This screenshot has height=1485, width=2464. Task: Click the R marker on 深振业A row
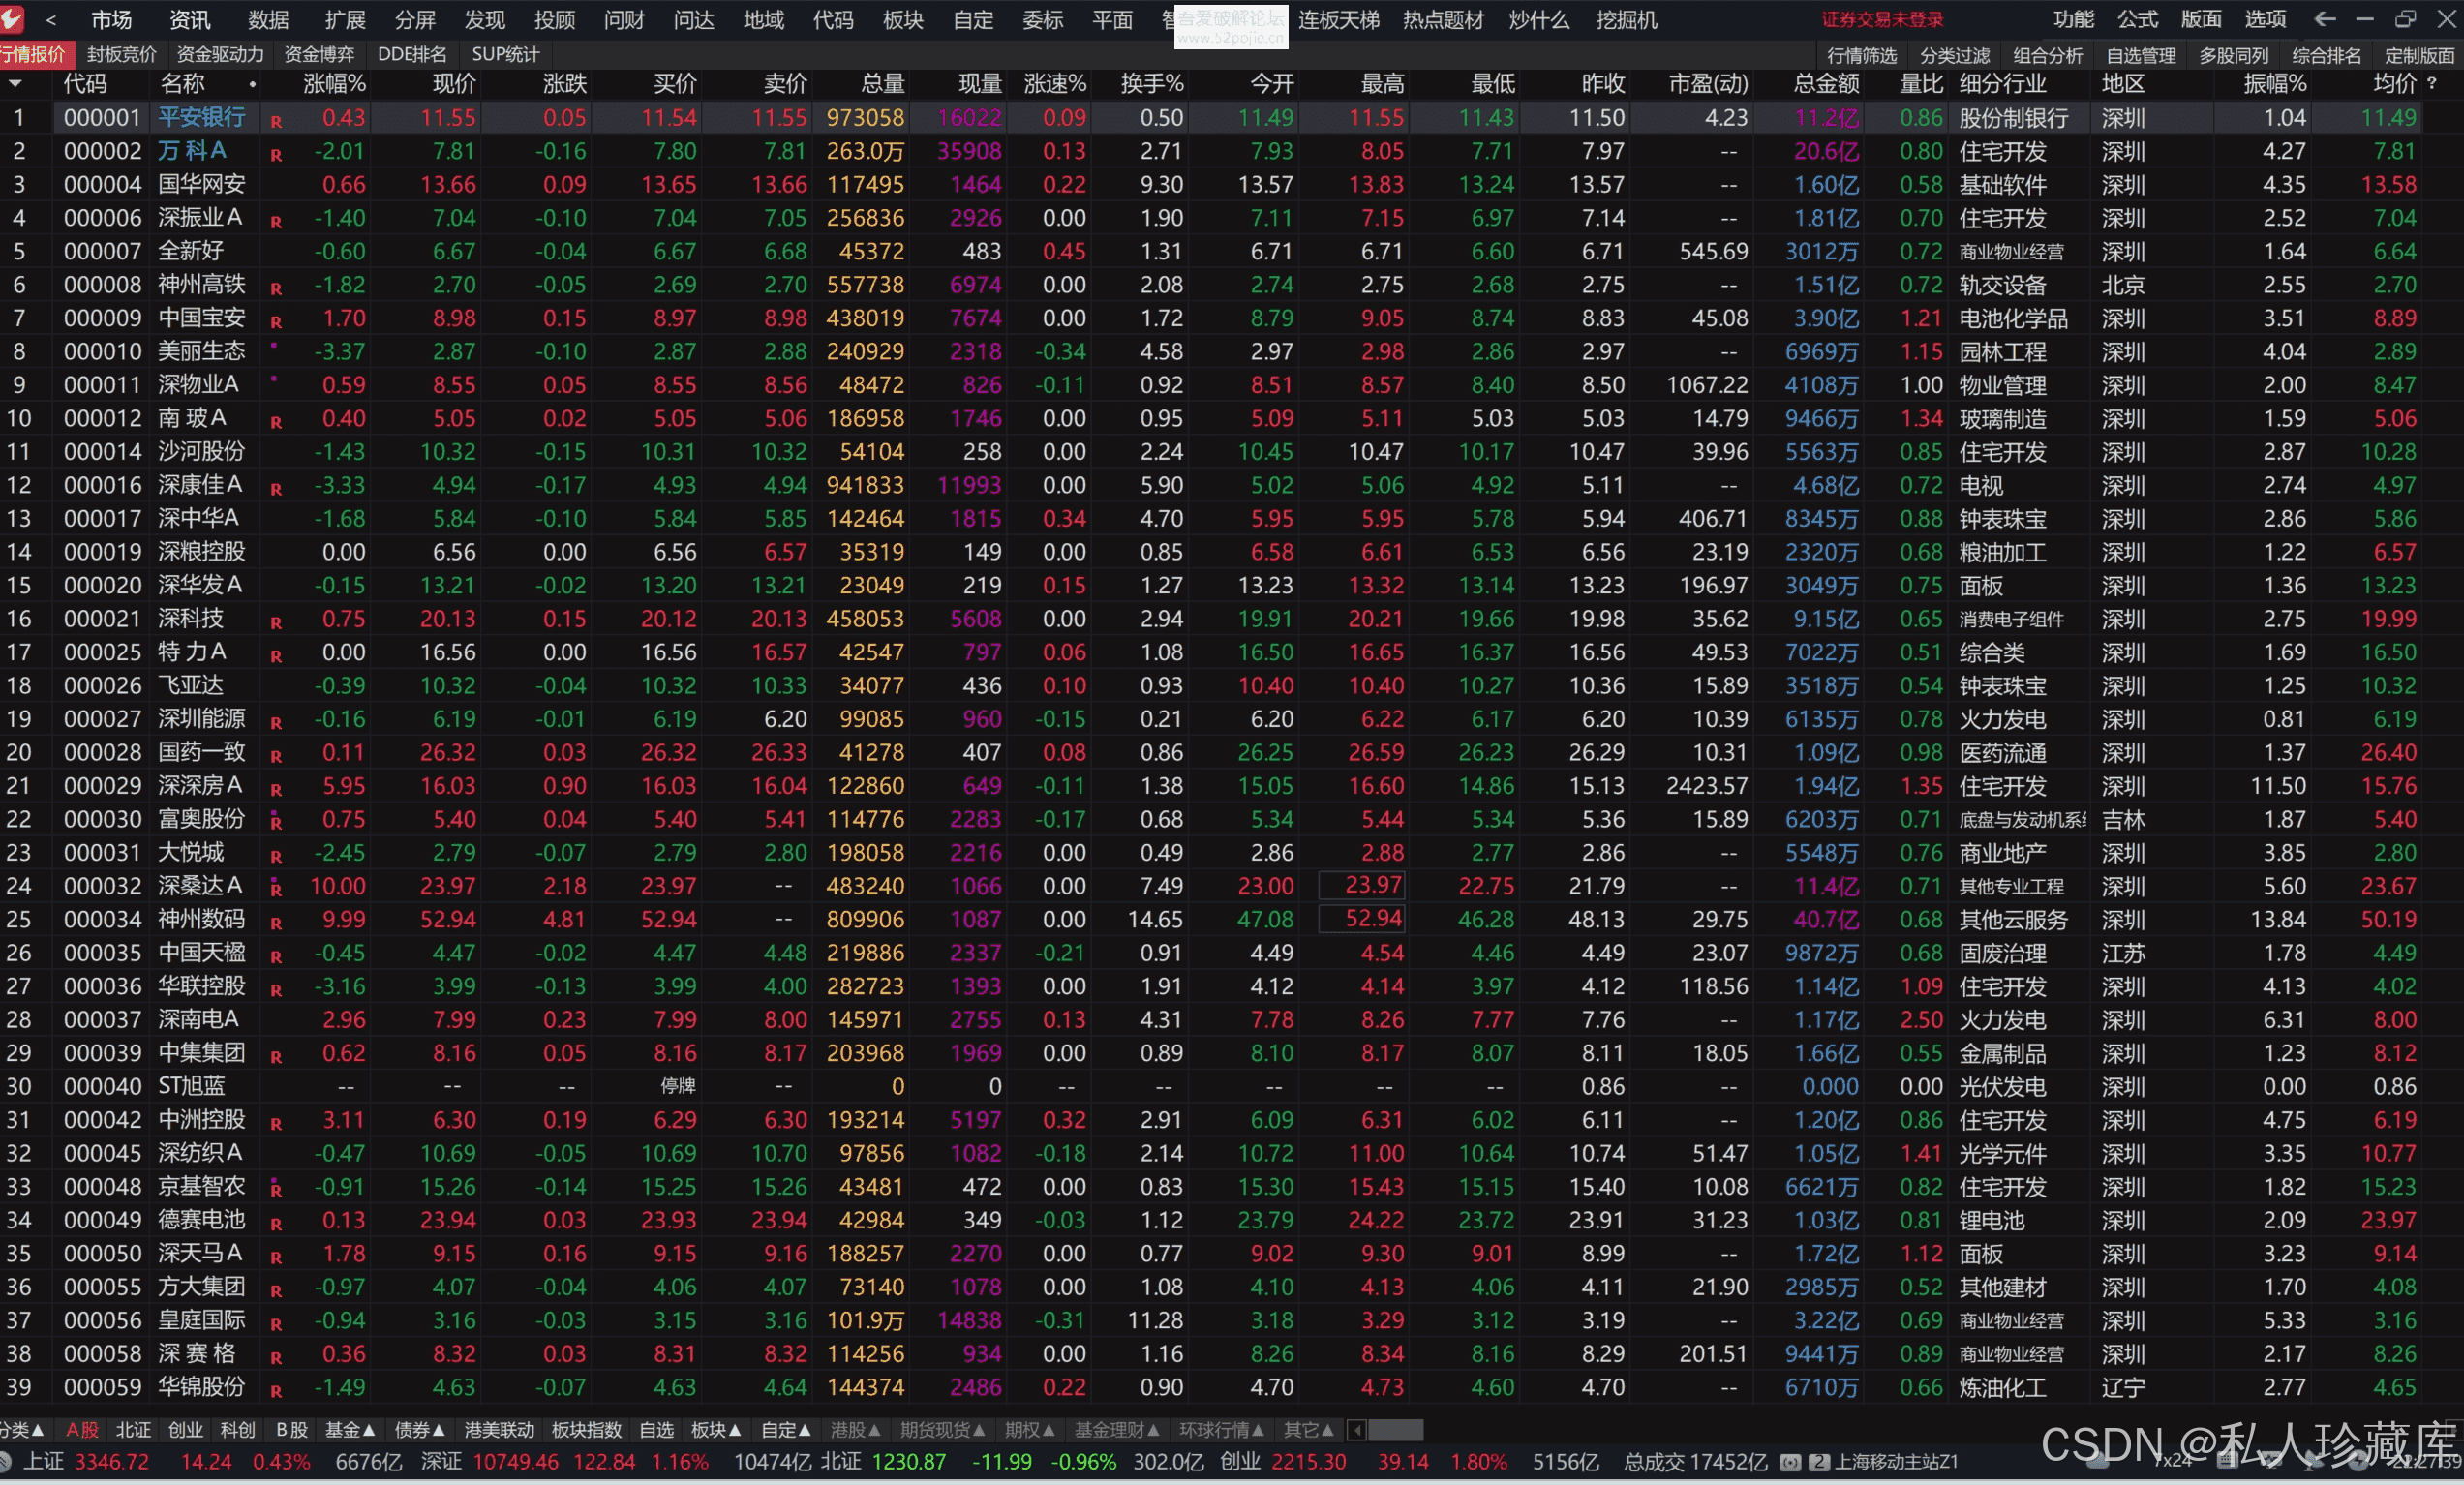[x=276, y=222]
